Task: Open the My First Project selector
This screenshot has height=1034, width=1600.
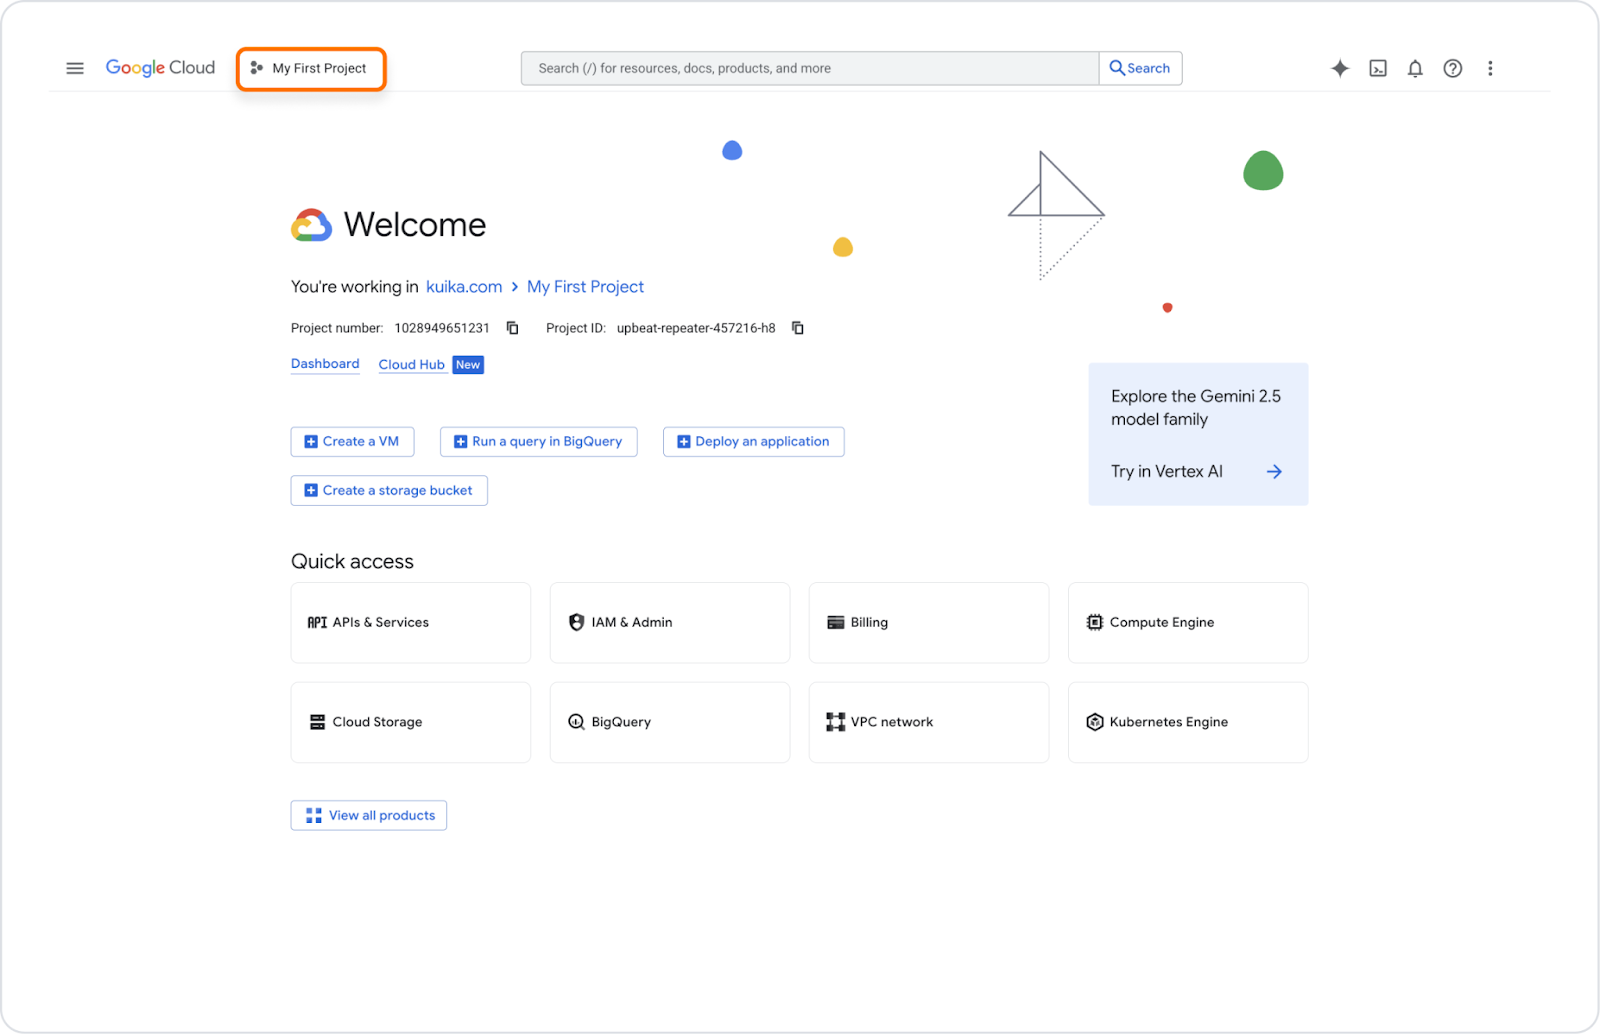Action: pos(311,68)
